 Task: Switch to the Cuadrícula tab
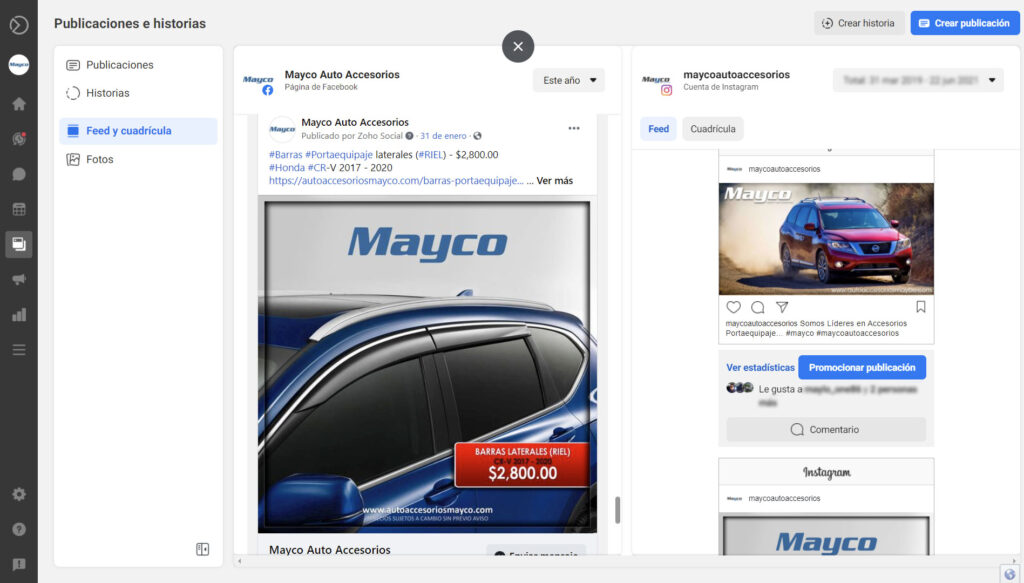713,129
